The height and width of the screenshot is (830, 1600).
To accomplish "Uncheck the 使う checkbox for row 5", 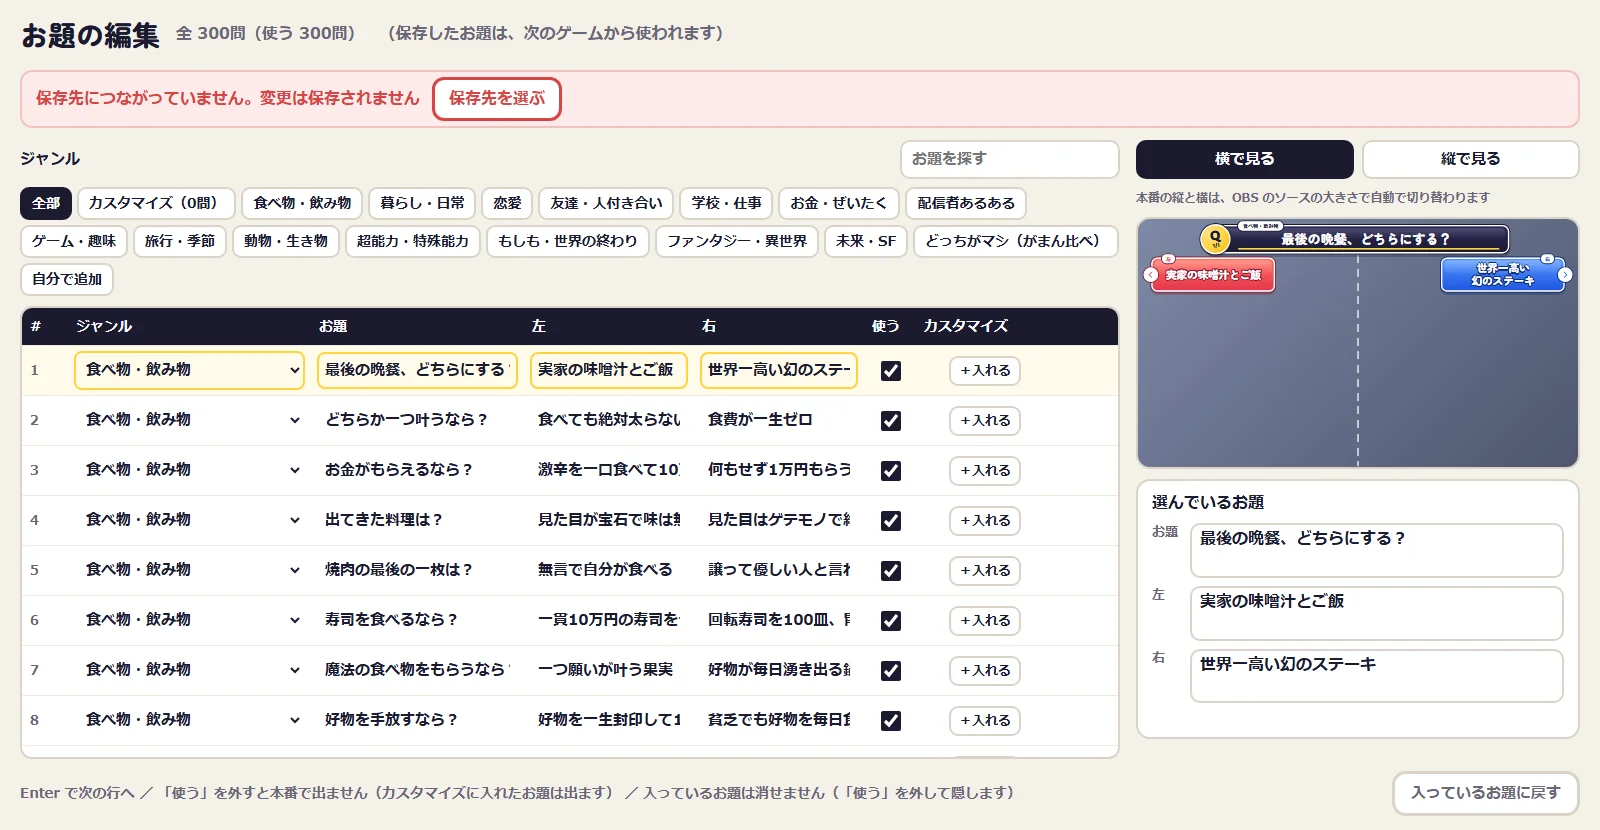I will pos(890,571).
